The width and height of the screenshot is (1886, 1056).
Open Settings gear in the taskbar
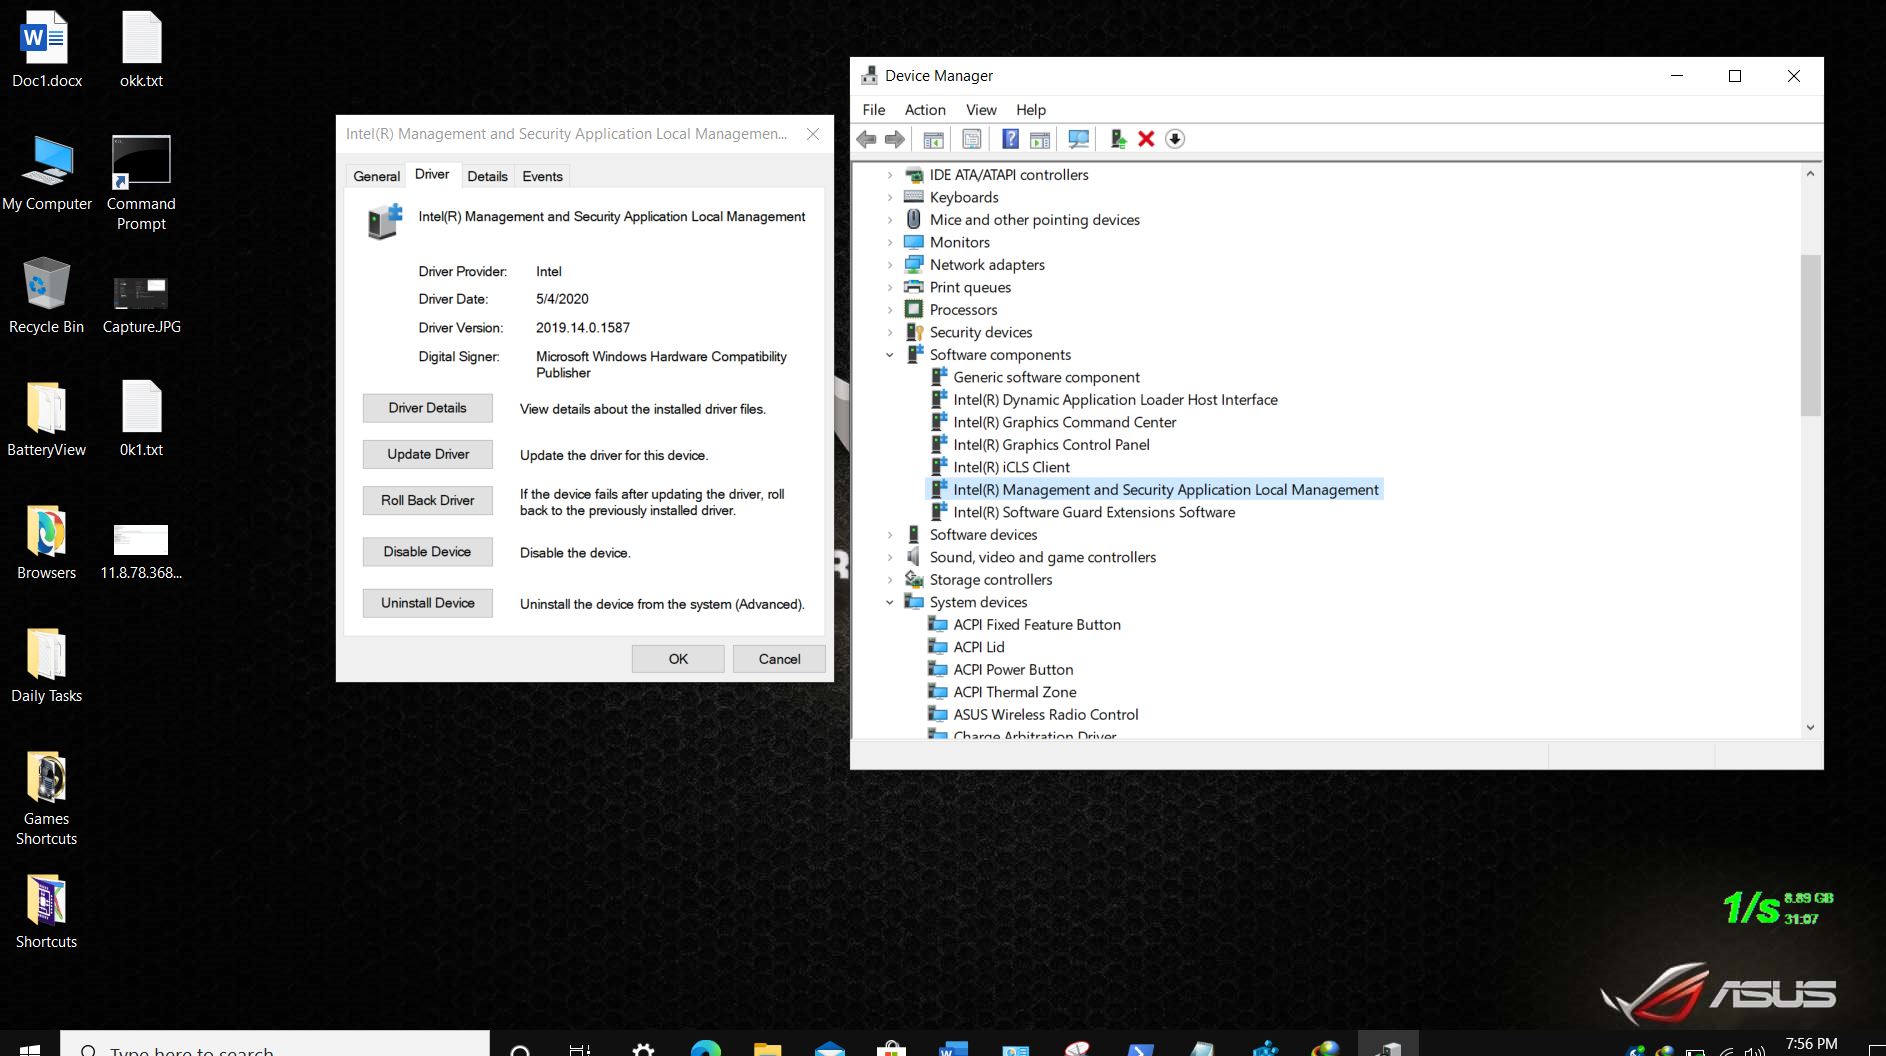pos(644,1048)
